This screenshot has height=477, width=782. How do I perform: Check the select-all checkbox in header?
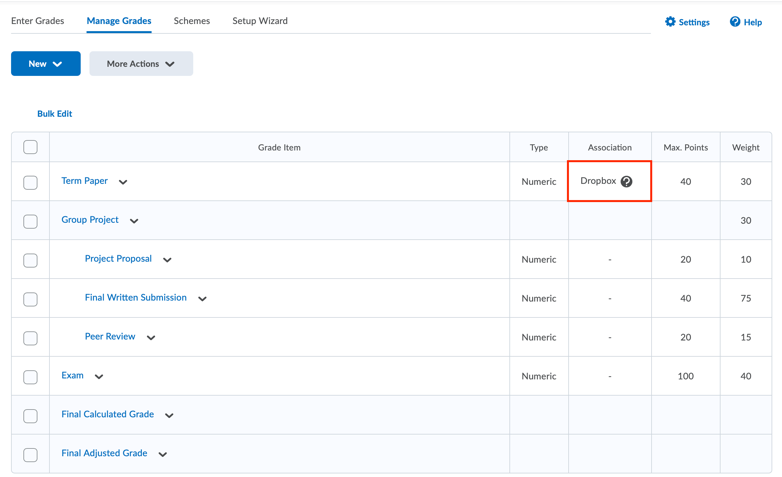point(30,147)
